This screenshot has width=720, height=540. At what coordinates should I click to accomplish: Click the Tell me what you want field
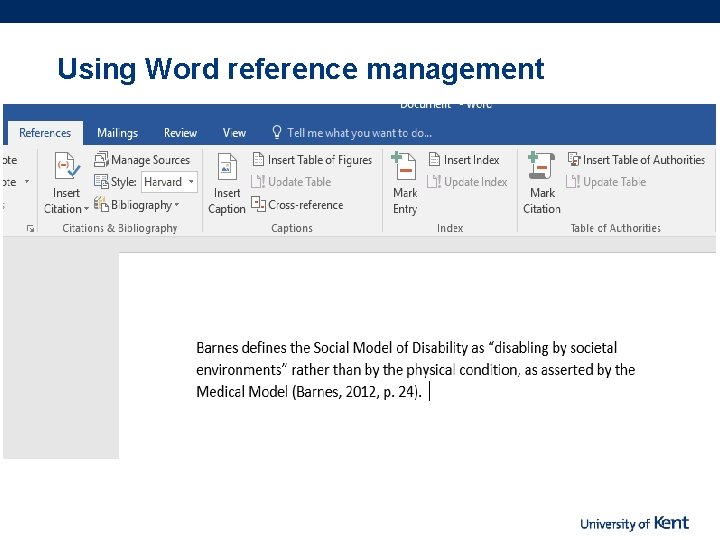359,133
